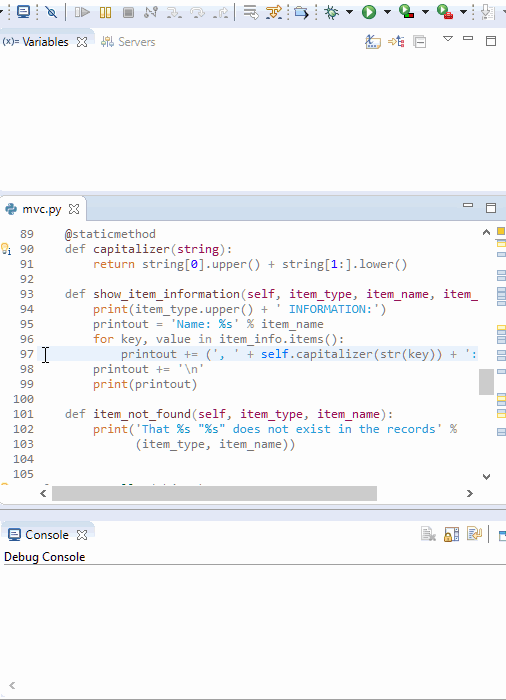Image resolution: width=506 pixels, height=700 pixels.
Task: Click the Display Selected Console icon
Action: coord(502,535)
